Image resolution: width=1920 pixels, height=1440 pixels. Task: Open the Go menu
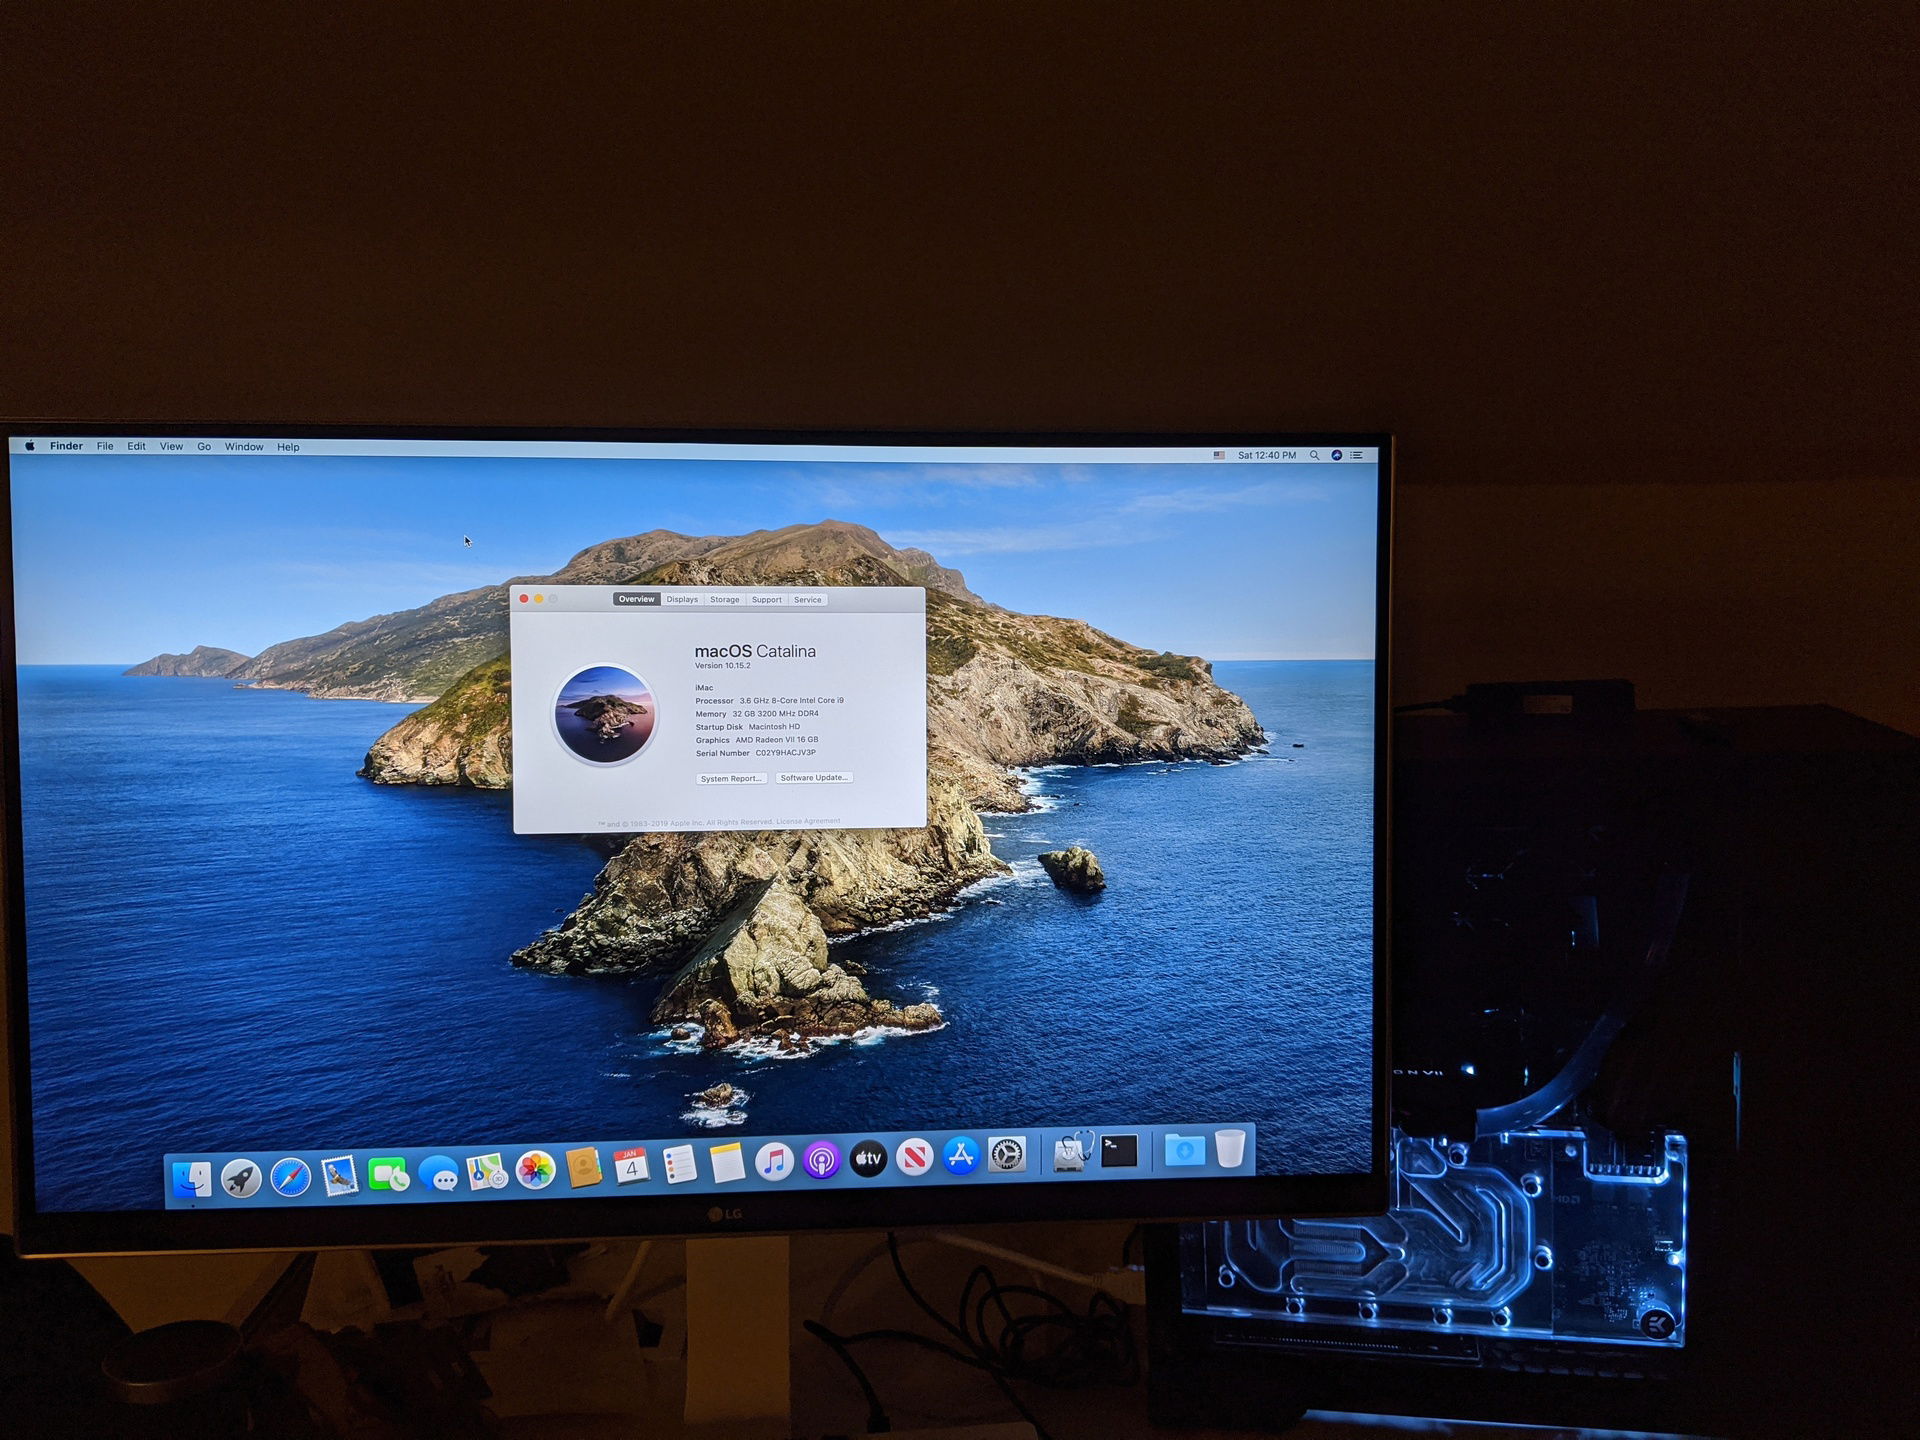(x=204, y=447)
